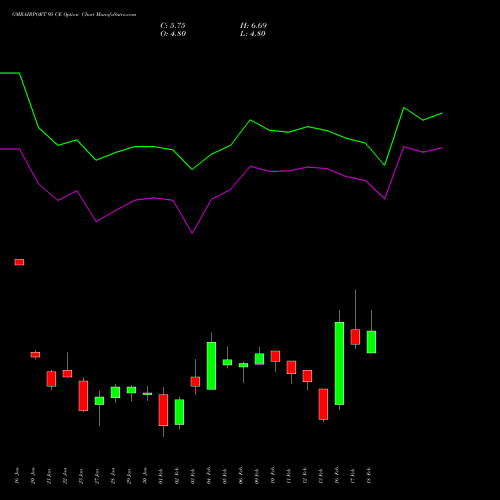Click the green candle above 02 Feb
500x500 pixels.
[x=179, y=412]
